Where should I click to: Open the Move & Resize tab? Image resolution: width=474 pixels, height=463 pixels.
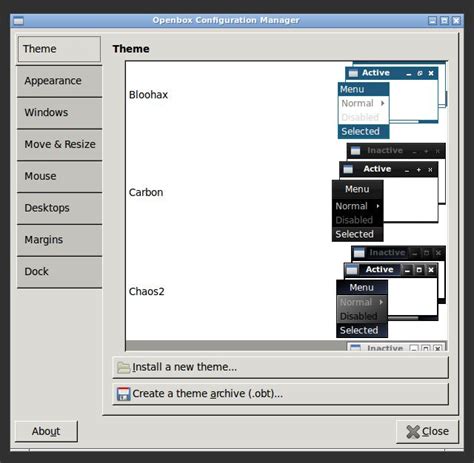59,145
